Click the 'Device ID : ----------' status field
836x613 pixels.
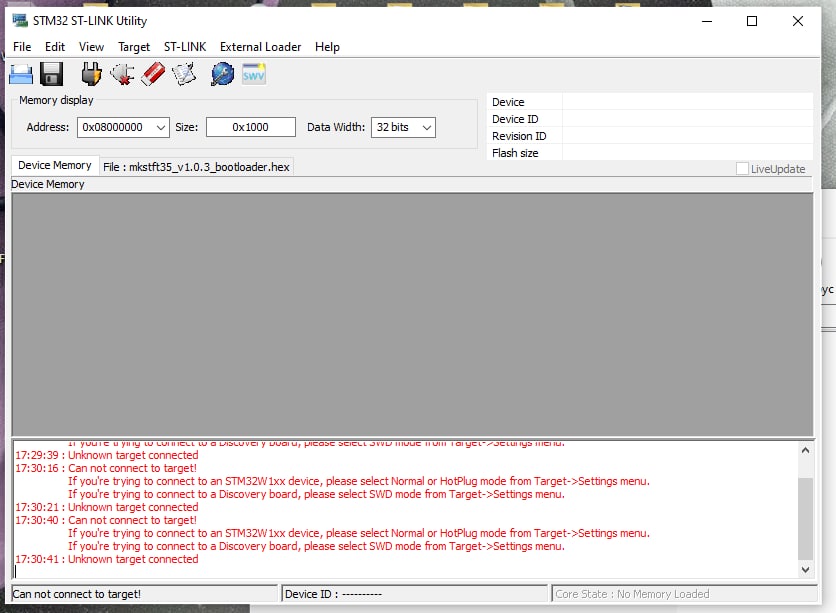(414, 594)
